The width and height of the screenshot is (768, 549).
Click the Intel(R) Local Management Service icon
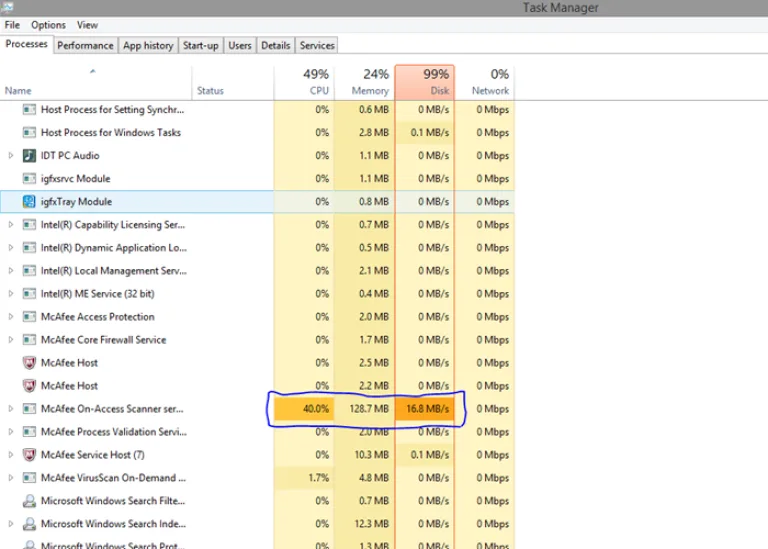pos(29,271)
